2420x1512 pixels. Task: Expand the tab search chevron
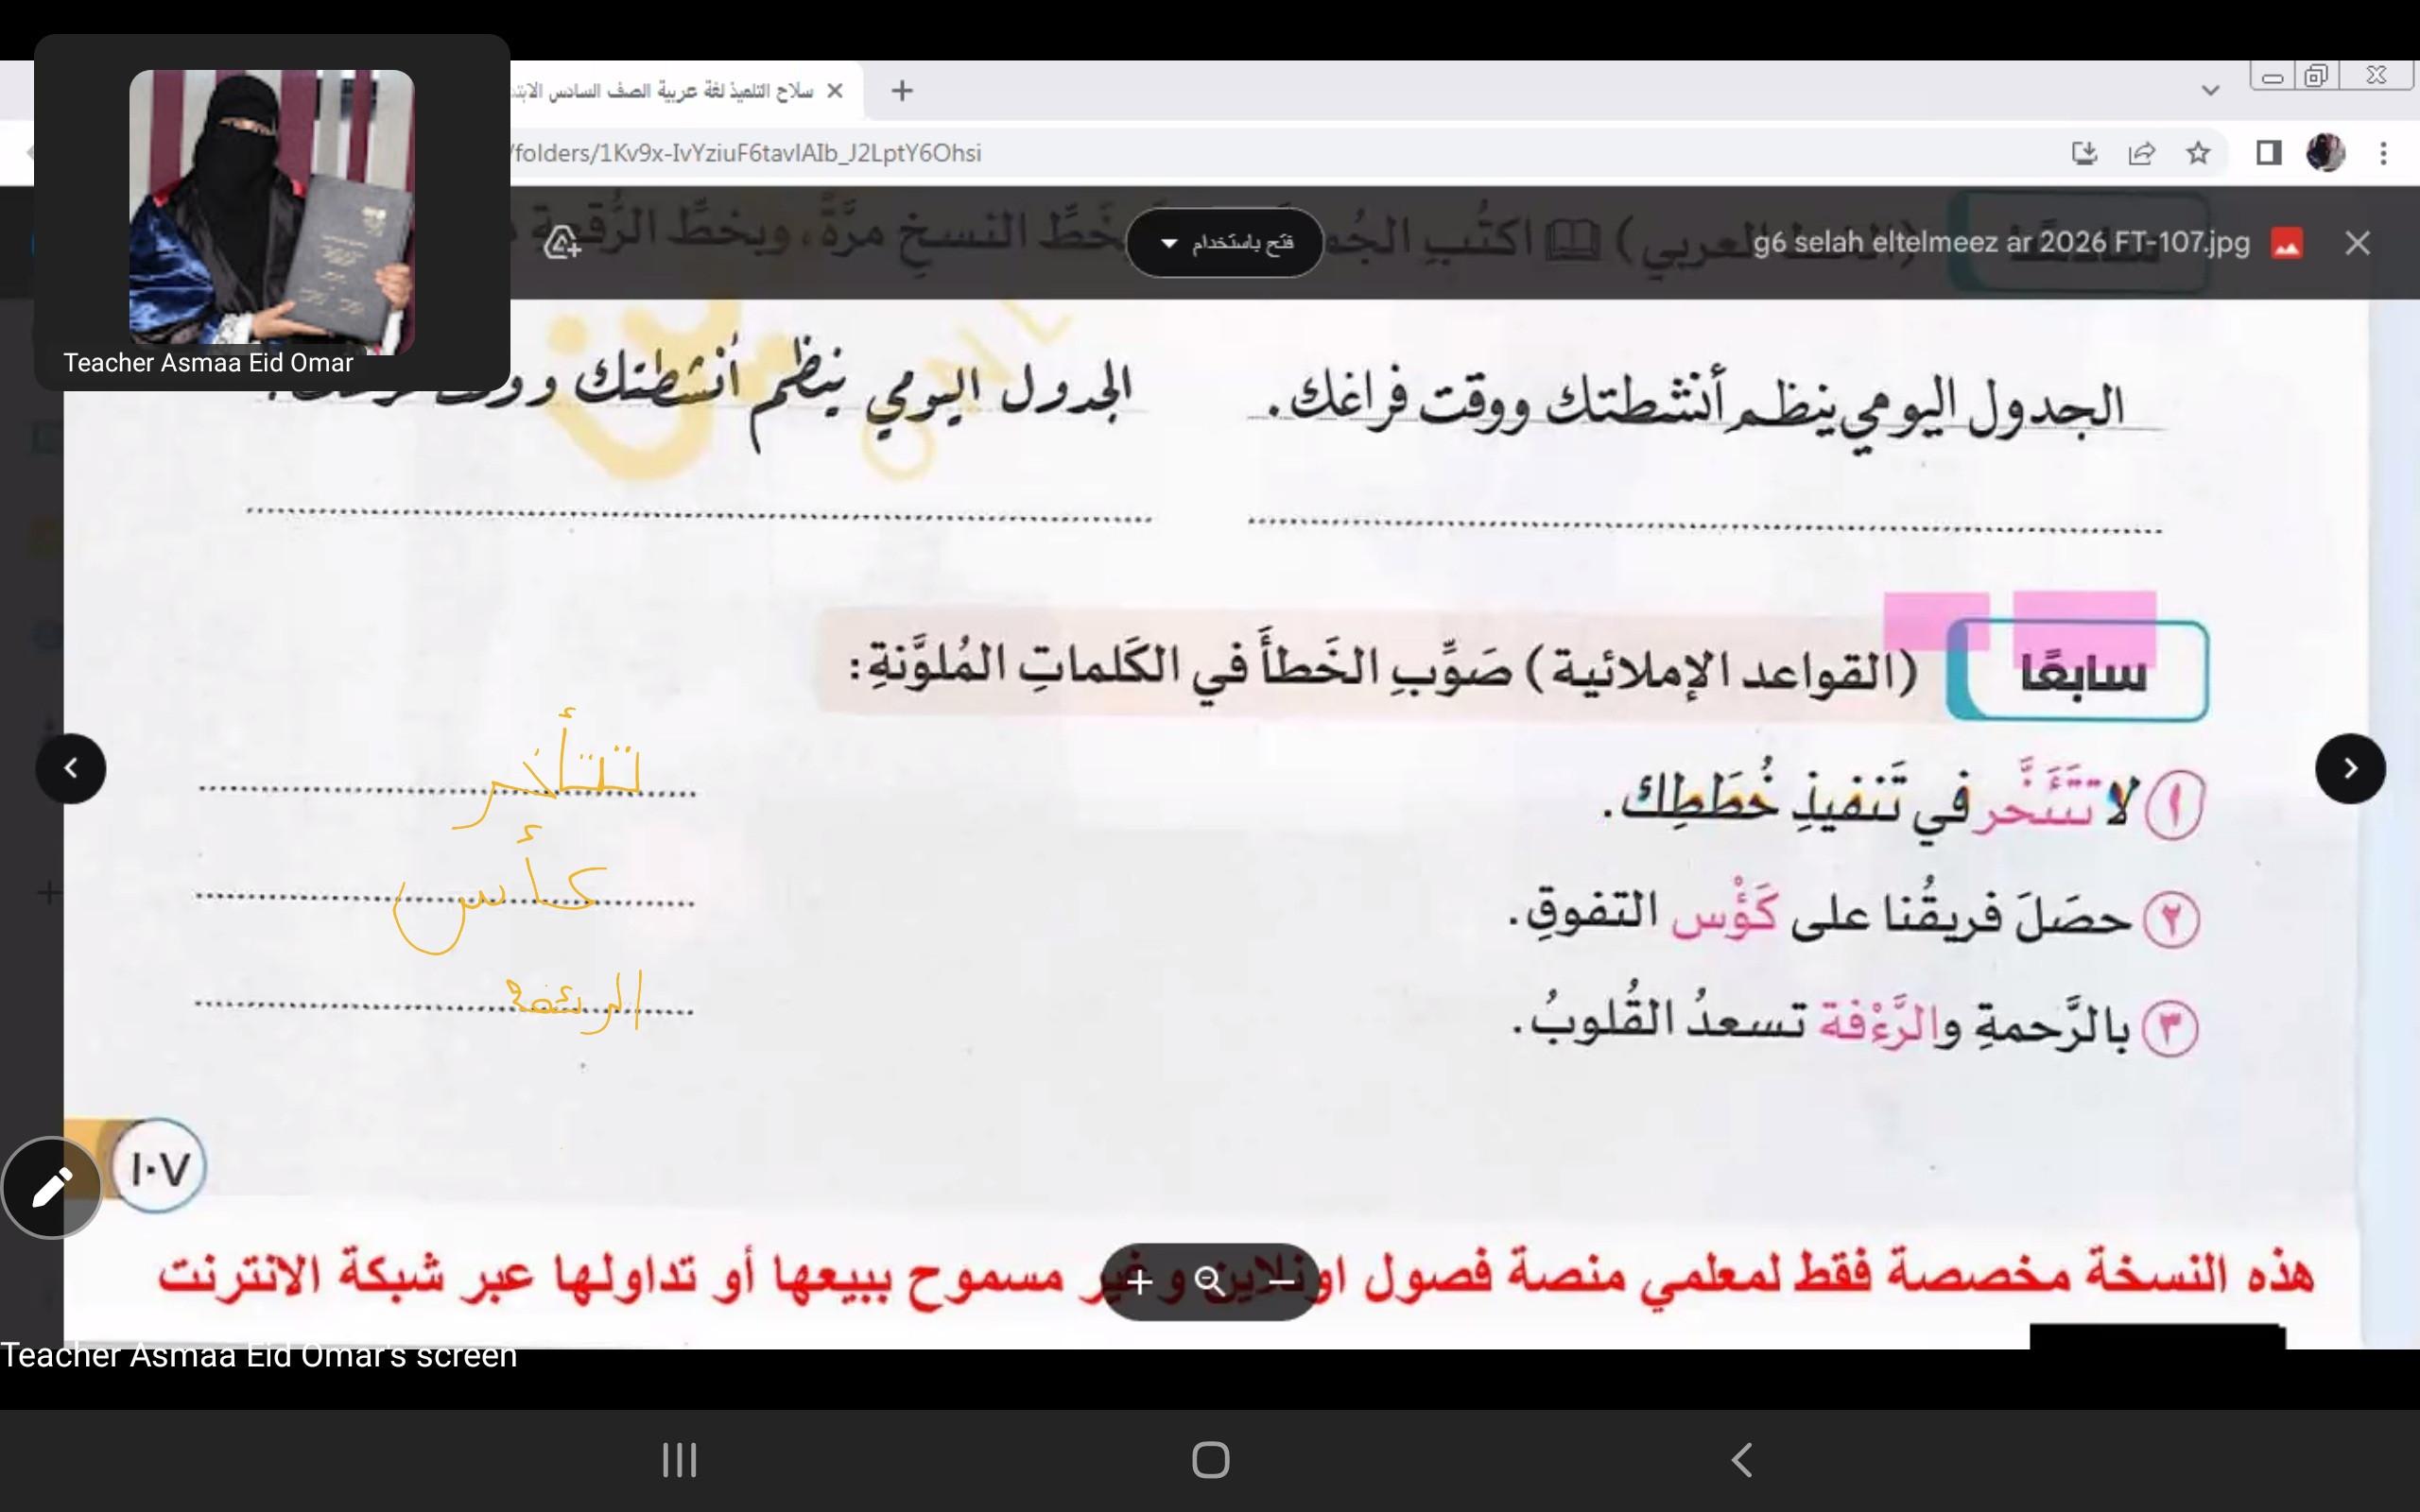click(x=2211, y=91)
